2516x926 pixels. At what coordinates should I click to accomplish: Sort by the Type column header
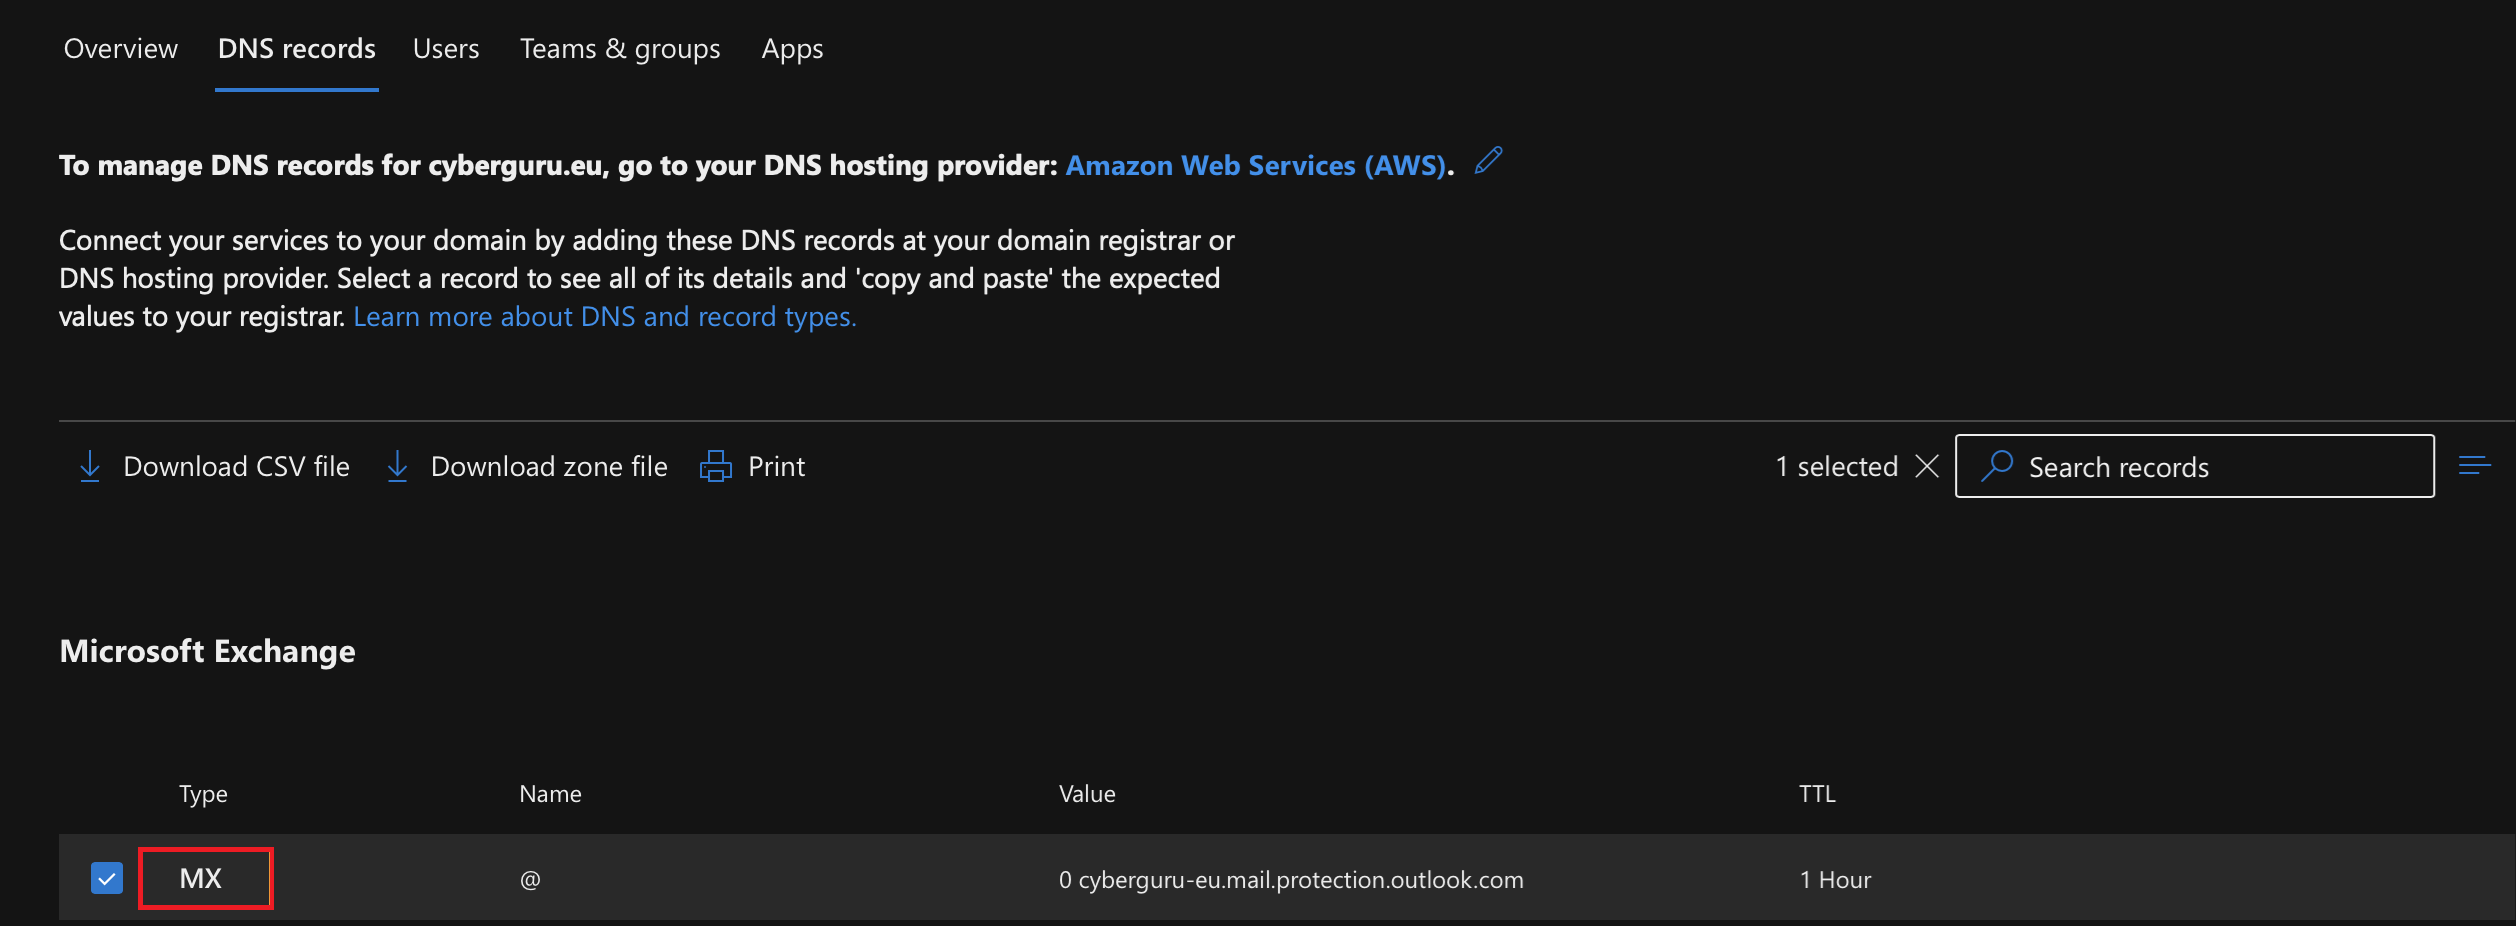pos(203,794)
